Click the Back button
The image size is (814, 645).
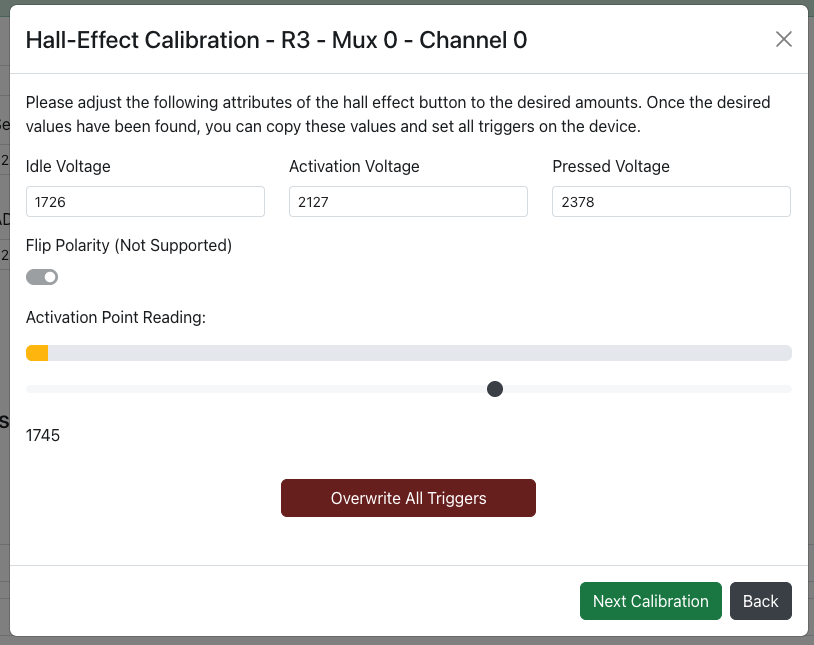point(761,601)
